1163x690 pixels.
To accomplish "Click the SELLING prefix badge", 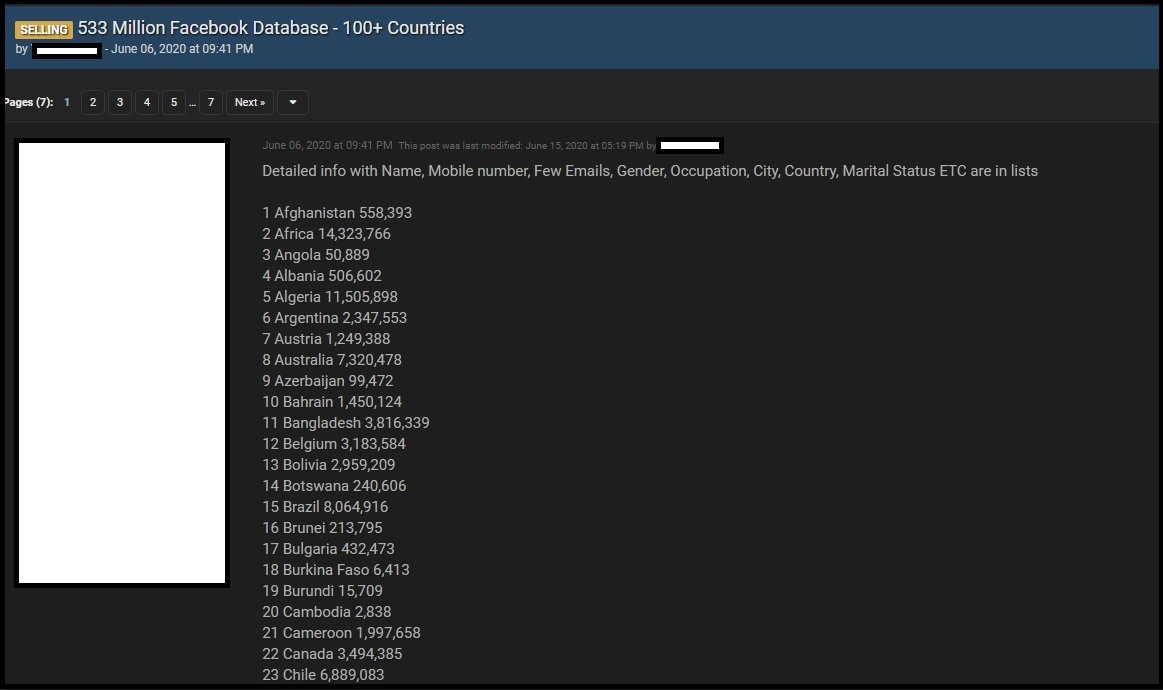I will coord(43,29).
